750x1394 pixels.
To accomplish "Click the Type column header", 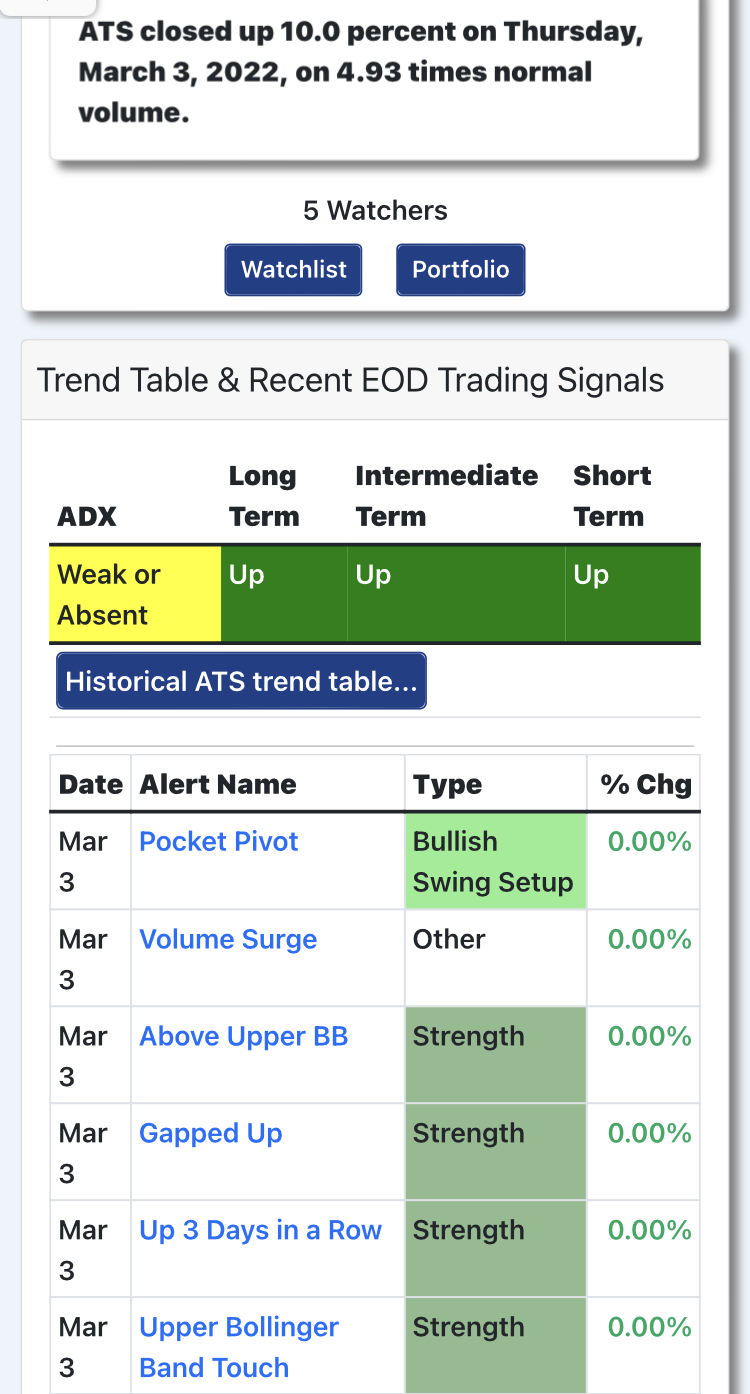I will (x=447, y=784).
